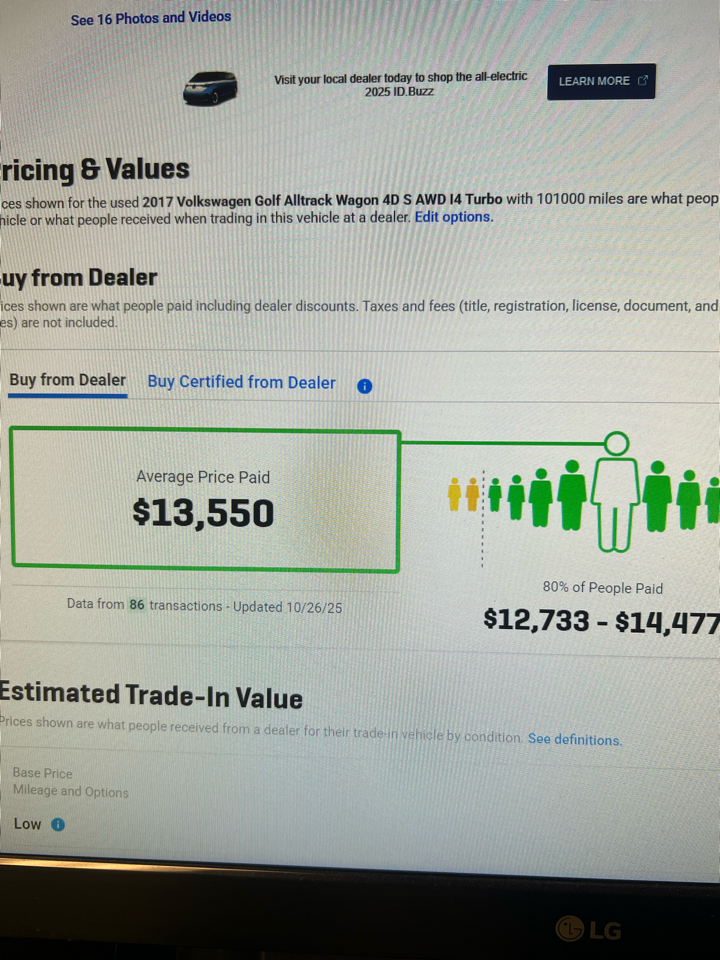This screenshot has height=960, width=720.
Task: Click the second yellow person icon
Action: (x=471, y=494)
